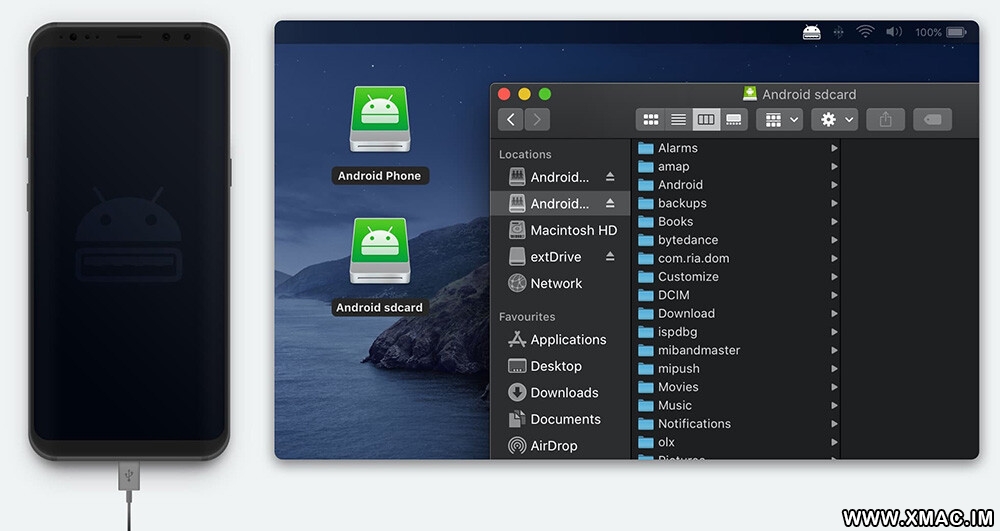Click the MacDroid Android menu bar icon
The width and height of the screenshot is (1000, 531).
point(811,32)
